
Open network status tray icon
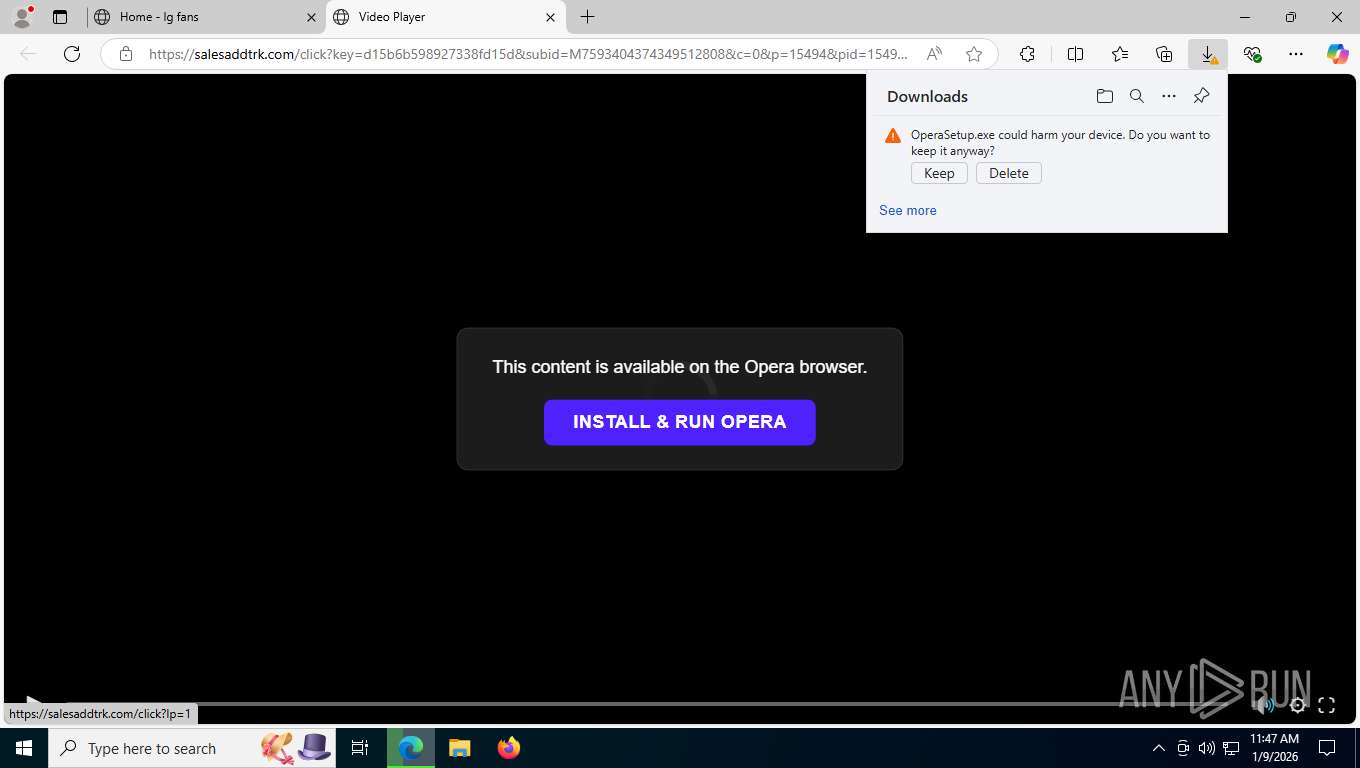click(x=1231, y=748)
